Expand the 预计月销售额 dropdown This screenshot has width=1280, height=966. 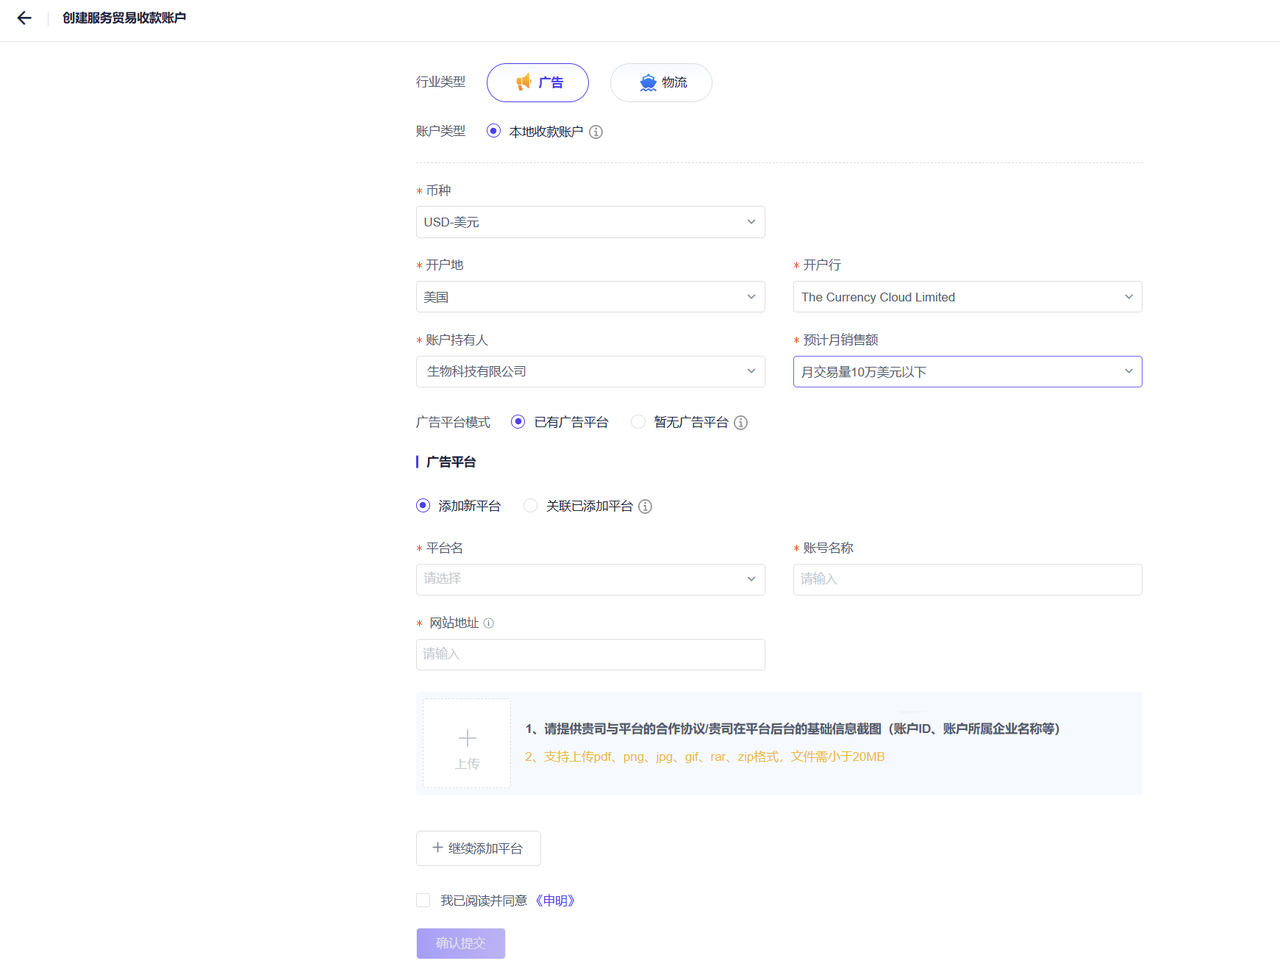[x=967, y=372]
